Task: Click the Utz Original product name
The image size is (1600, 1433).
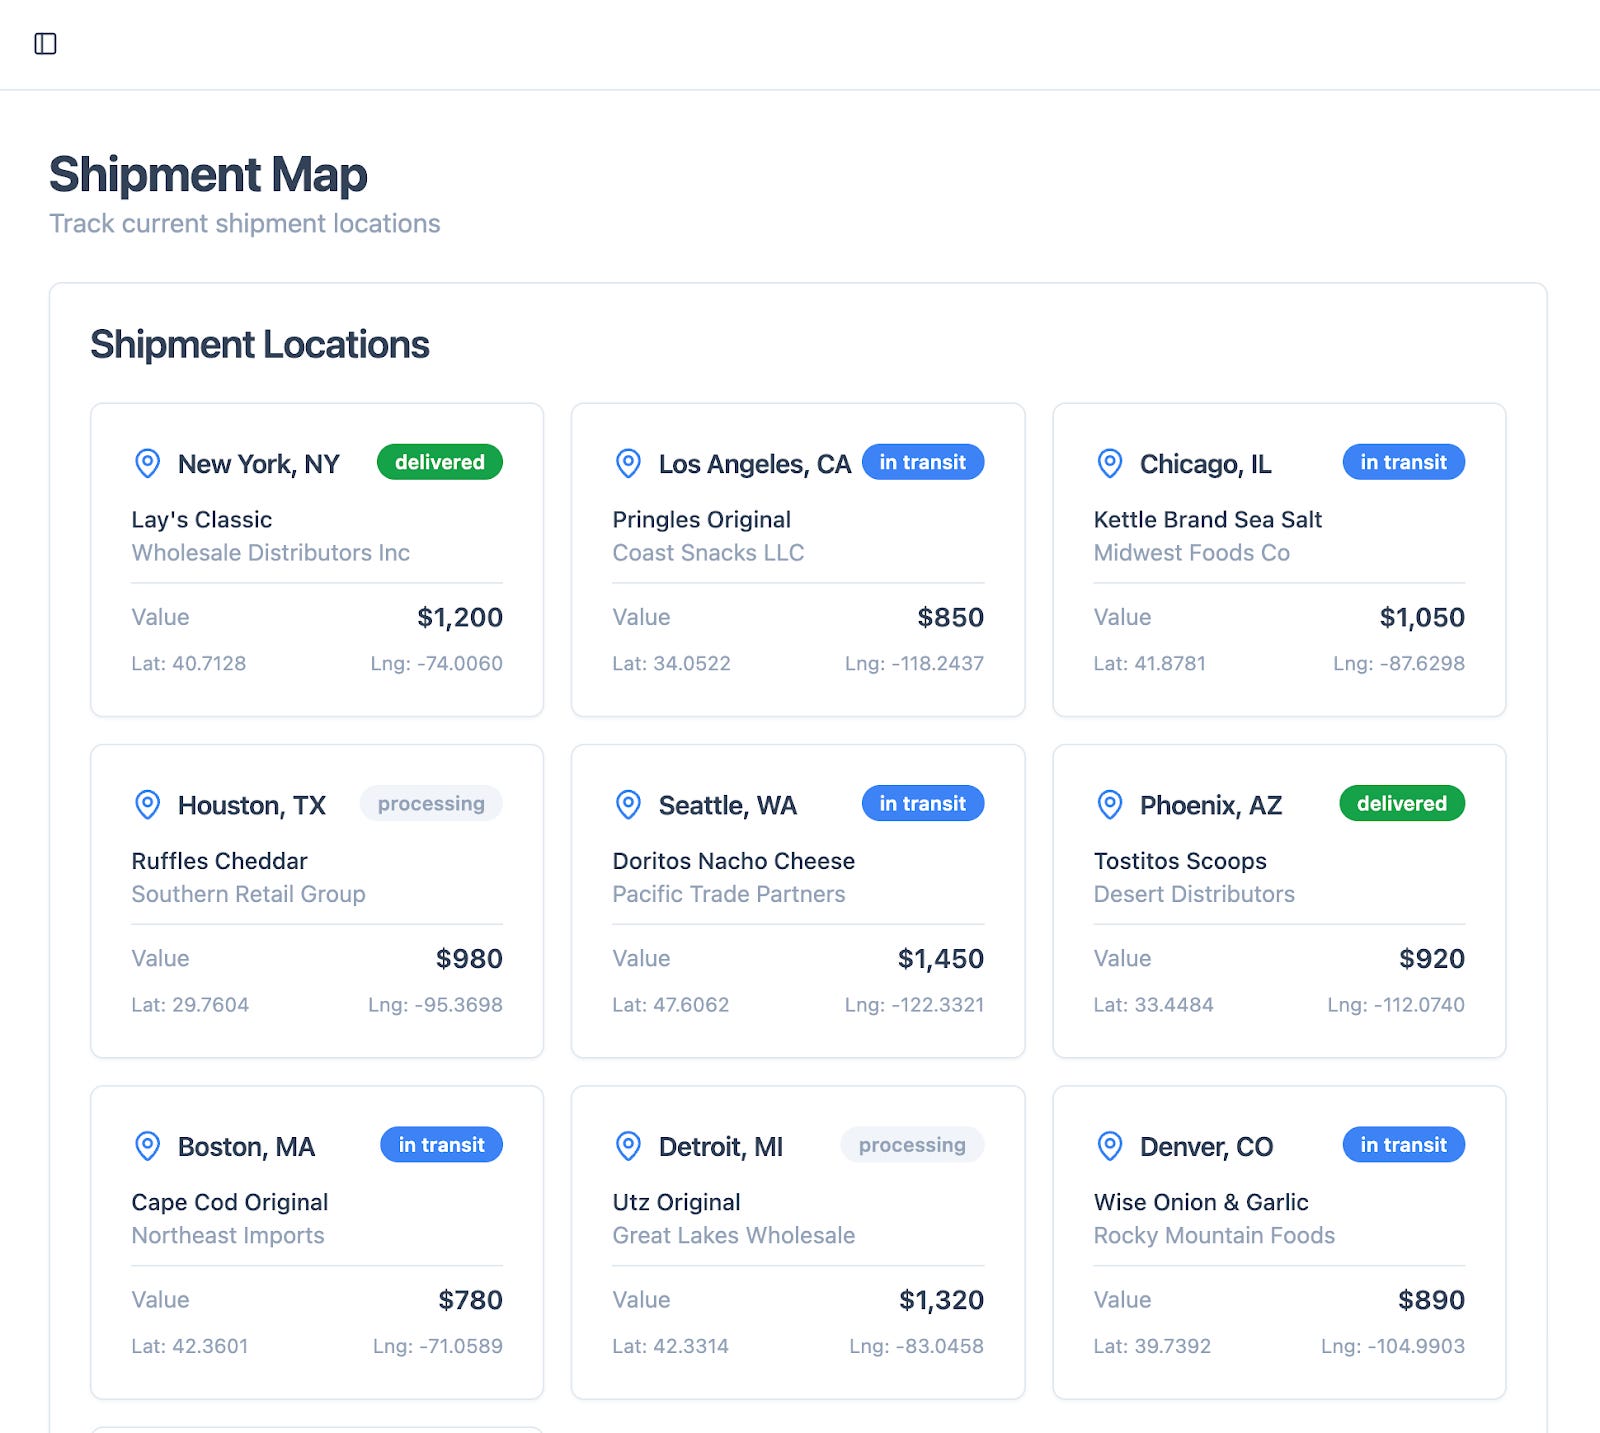Action: pyautogui.click(x=677, y=1202)
